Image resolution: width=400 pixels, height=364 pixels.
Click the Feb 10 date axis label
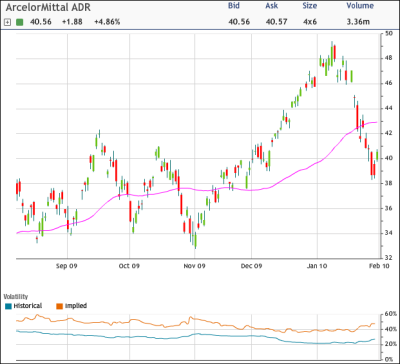[x=379, y=266]
